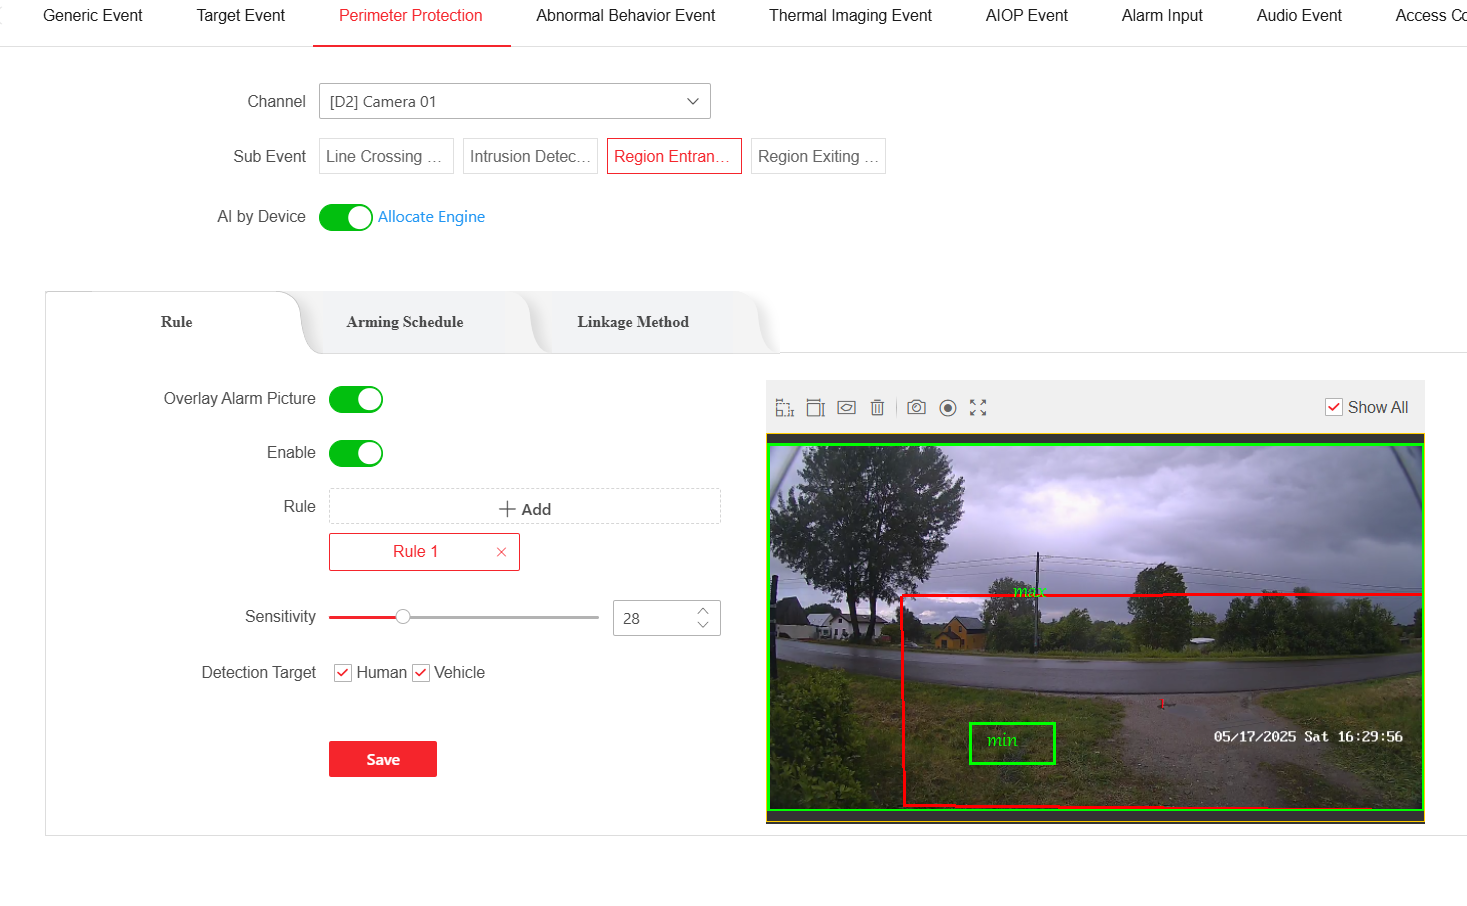Decrease the sensitivity value with down arrow
Image resolution: width=1467 pixels, height=906 pixels.
[703, 626]
